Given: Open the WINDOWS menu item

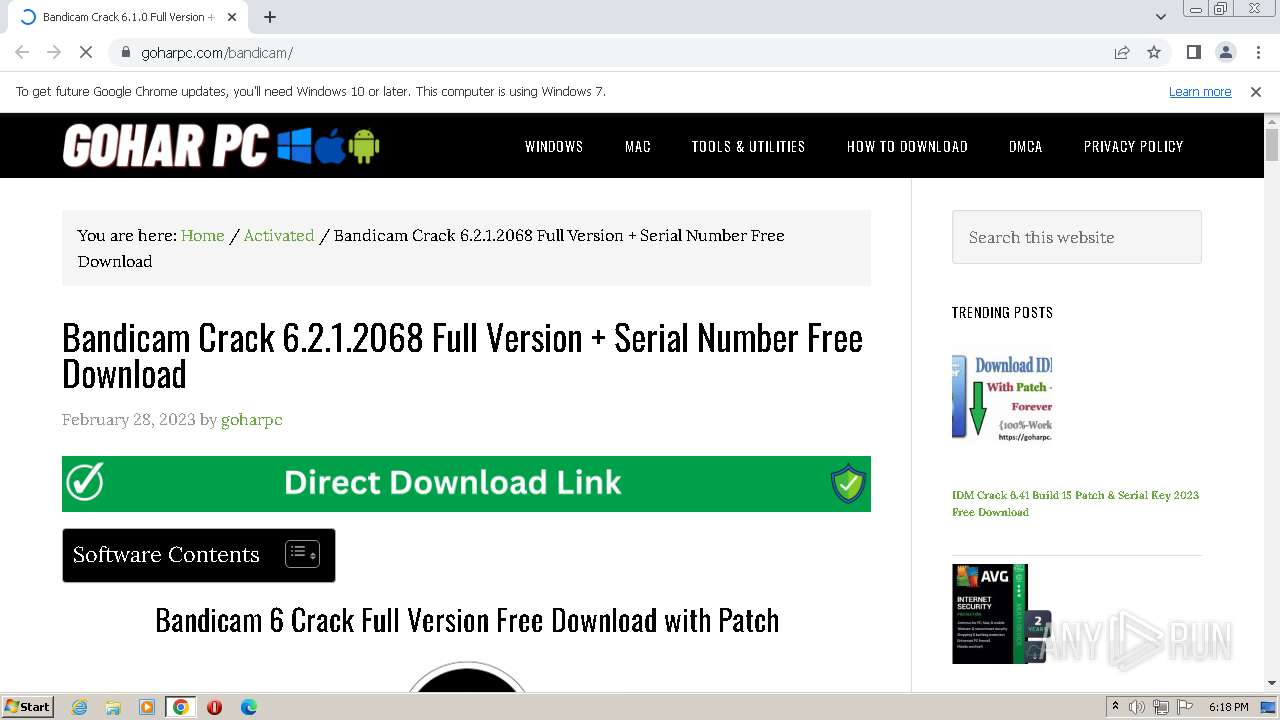Looking at the screenshot, I should point(554,146).
